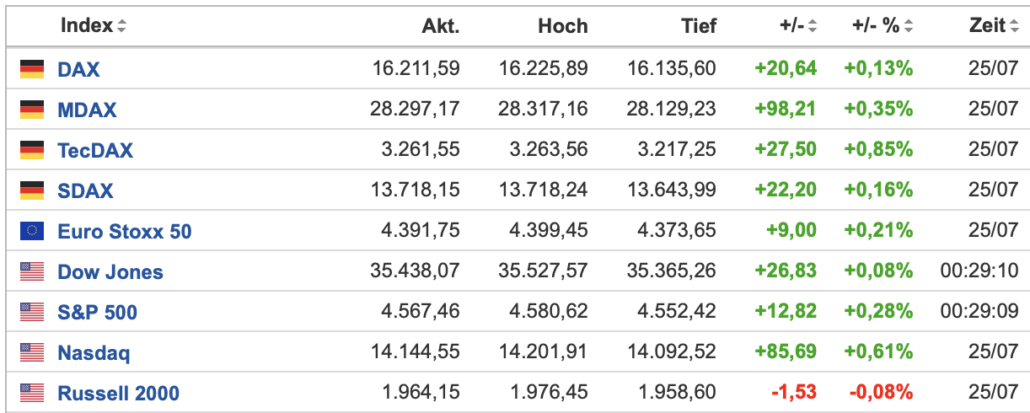Sort table by Index column arrows
The width and height of the screenshot is (1030, 413).
click(x=122, y=26)
